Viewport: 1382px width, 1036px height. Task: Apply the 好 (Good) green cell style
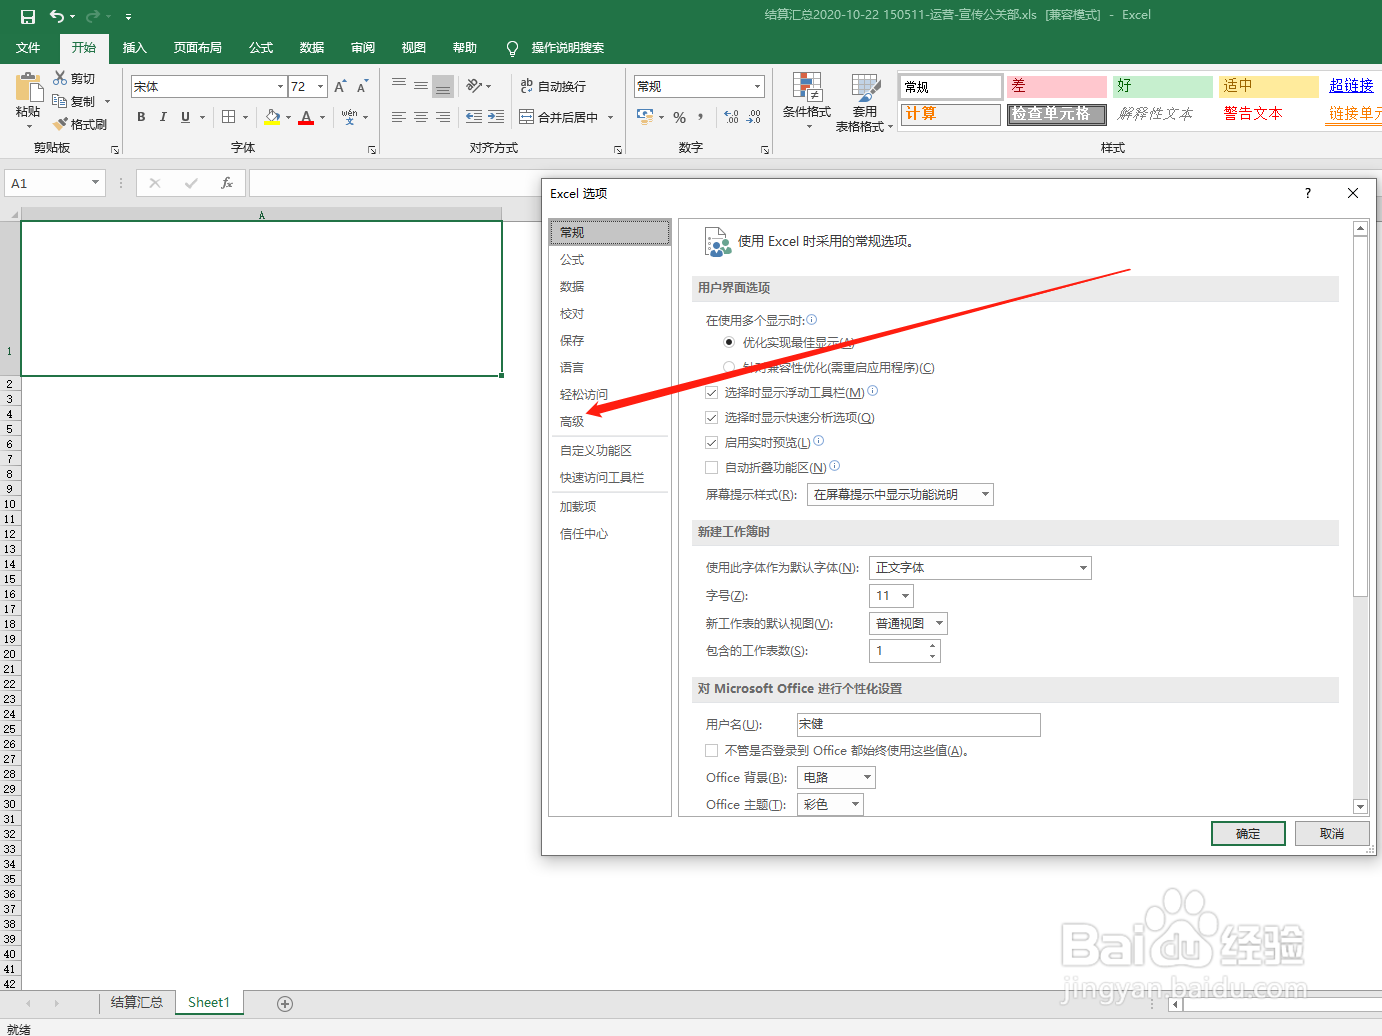pos(1163,86)
